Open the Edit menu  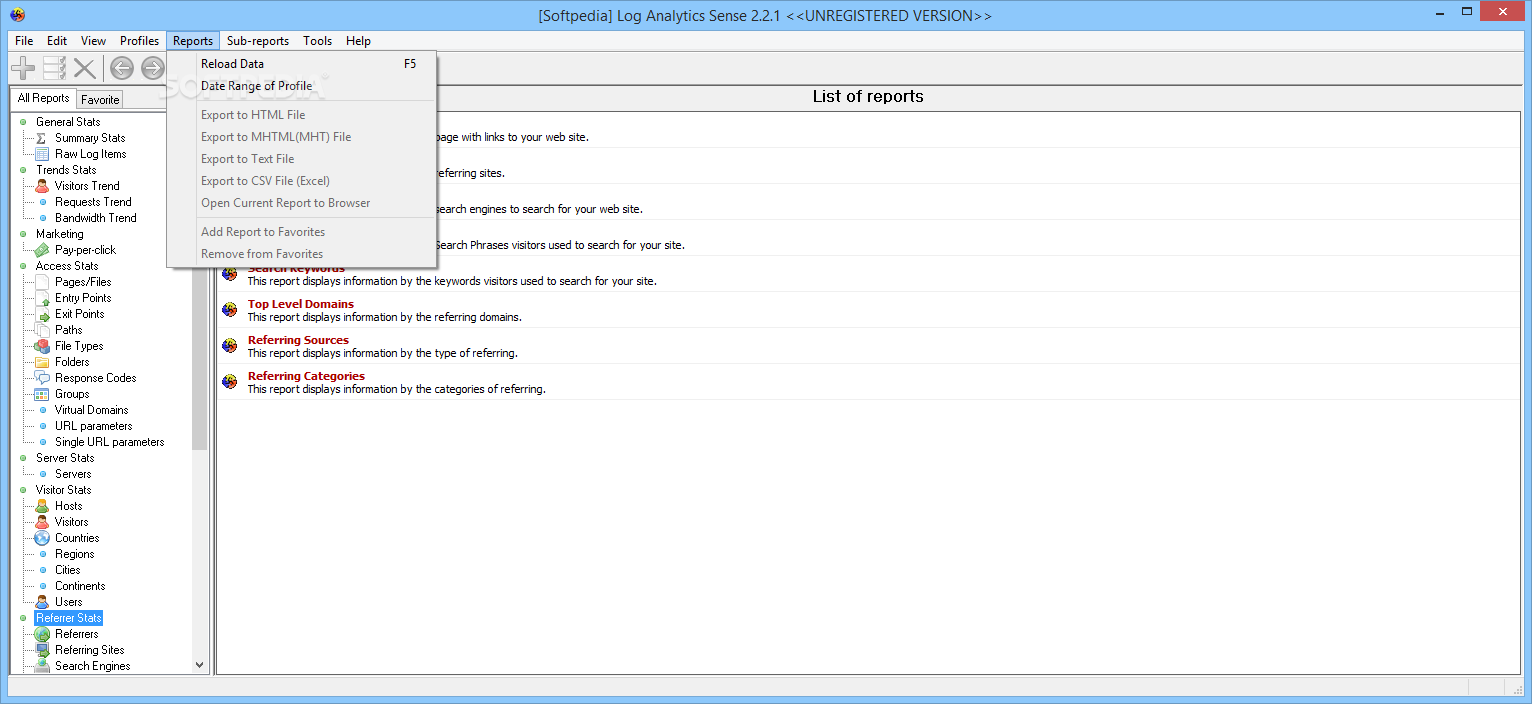[x=57, y=41]
